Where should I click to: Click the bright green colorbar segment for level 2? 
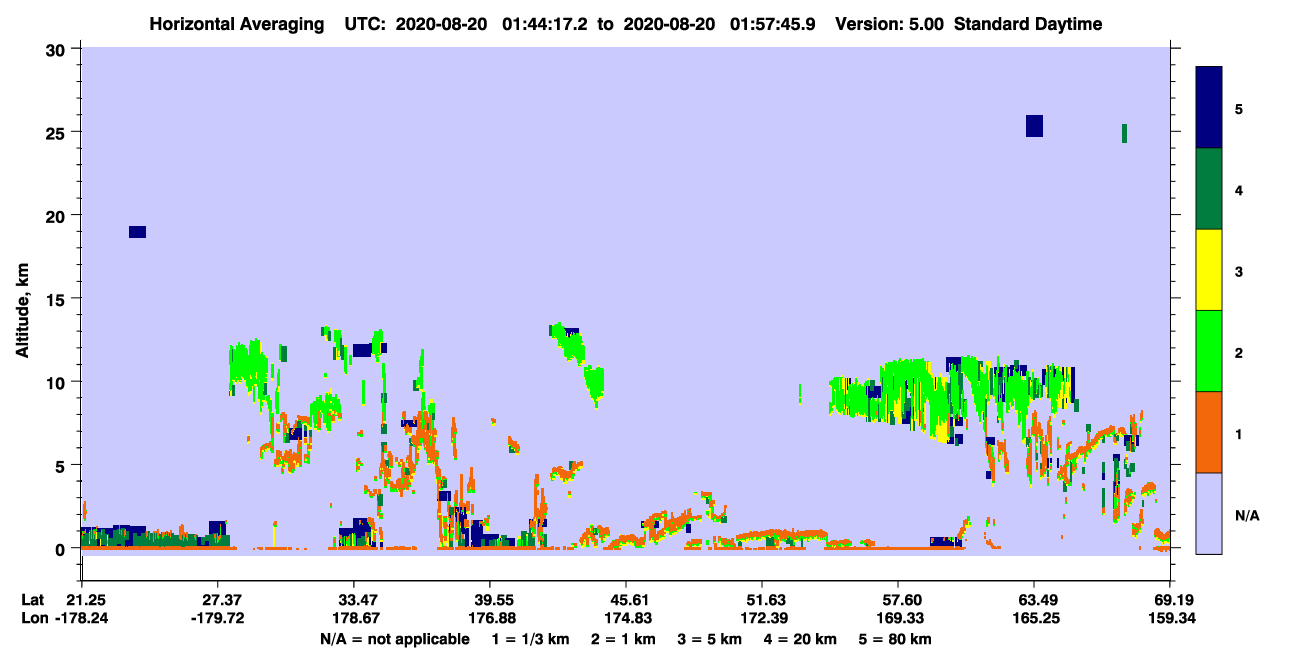[1209, 350]
